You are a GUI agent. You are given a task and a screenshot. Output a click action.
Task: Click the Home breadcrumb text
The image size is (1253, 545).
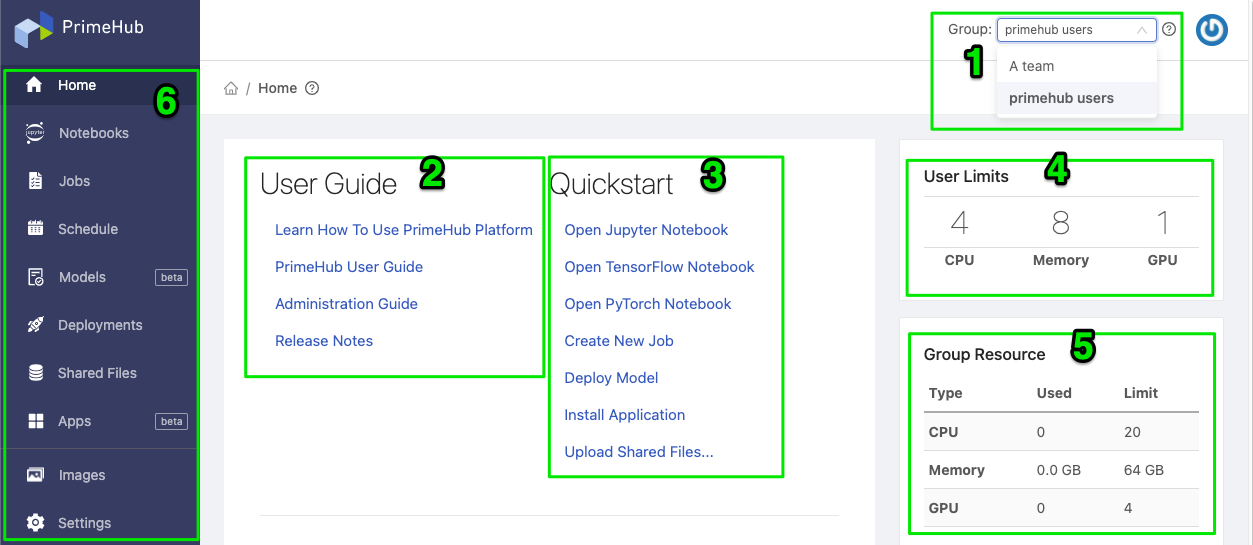click(x=277, y=88)
